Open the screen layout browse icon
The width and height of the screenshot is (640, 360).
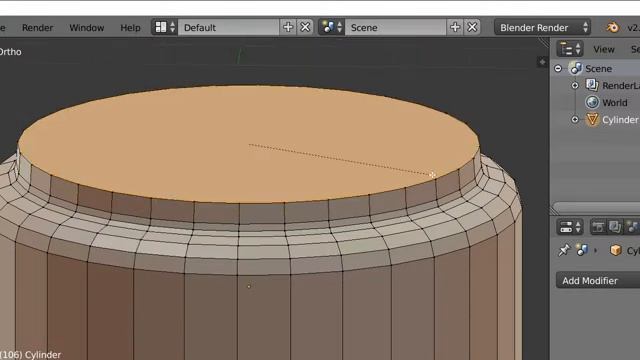pyautogui.click(x=164, y=27)
